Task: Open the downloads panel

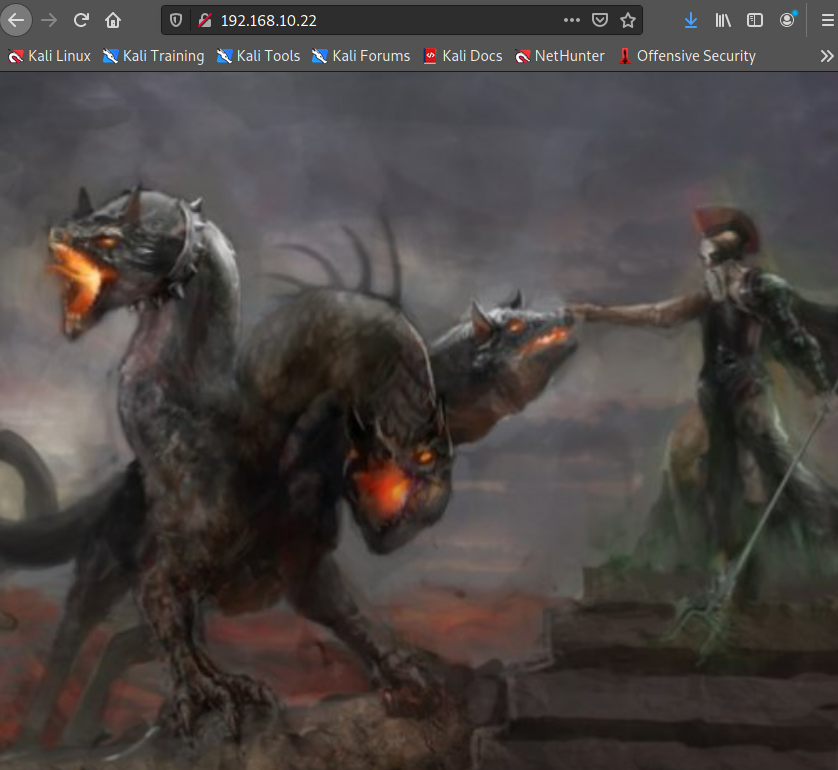Action: (x=691, y=20)
